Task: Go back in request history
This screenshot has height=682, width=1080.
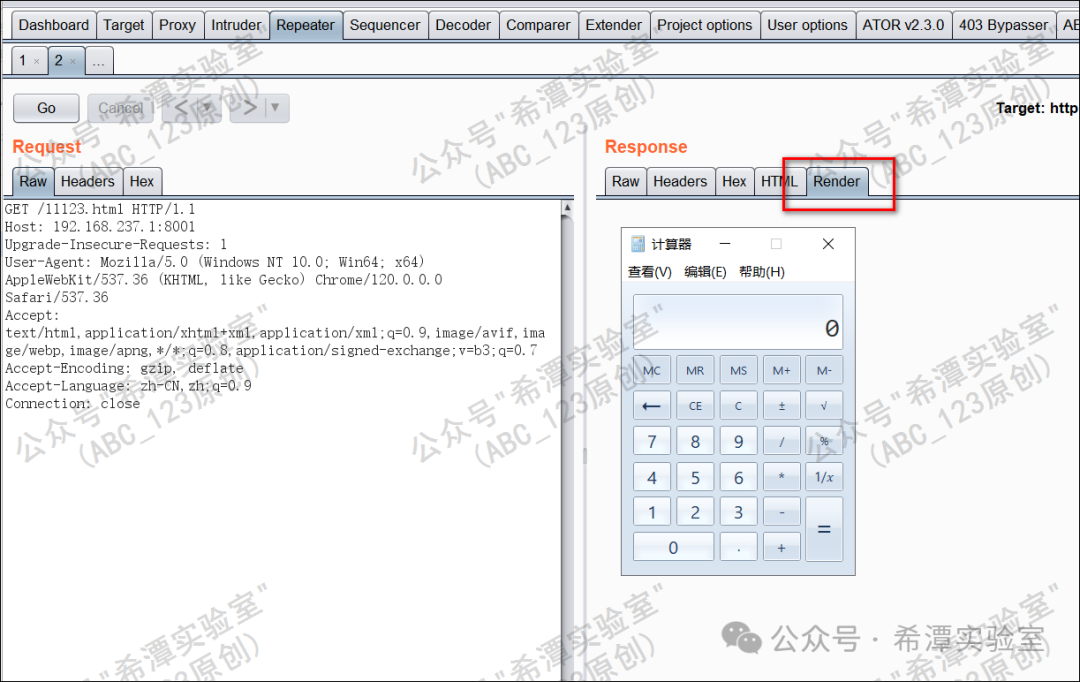Action: click(181, 108)
